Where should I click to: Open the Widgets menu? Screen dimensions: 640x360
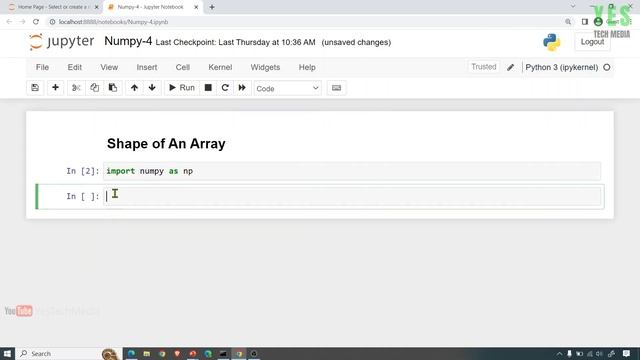pos(265,67)
